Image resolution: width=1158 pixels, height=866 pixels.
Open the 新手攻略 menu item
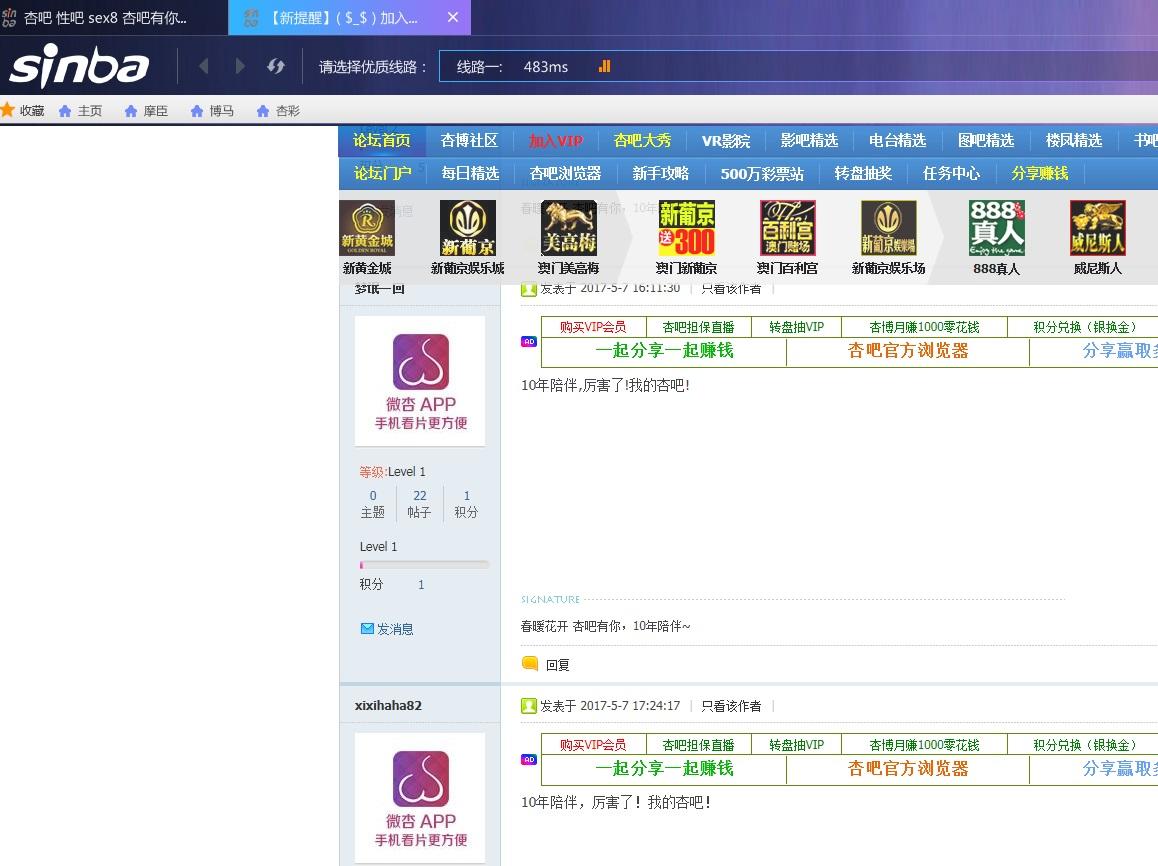click(660, 173)
